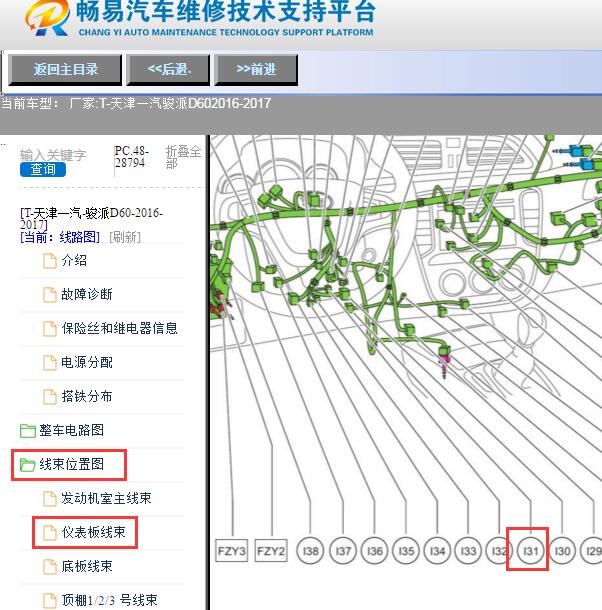
Task: Select 仪表板线束 document
Action: point(93,533)
